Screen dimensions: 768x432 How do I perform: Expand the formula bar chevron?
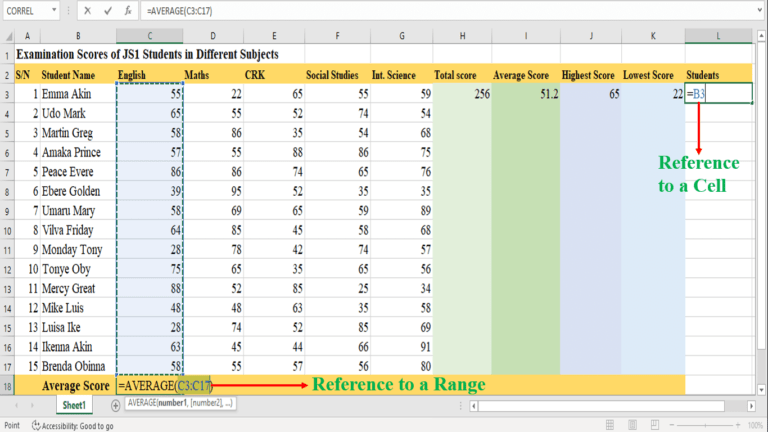[760, 10]
